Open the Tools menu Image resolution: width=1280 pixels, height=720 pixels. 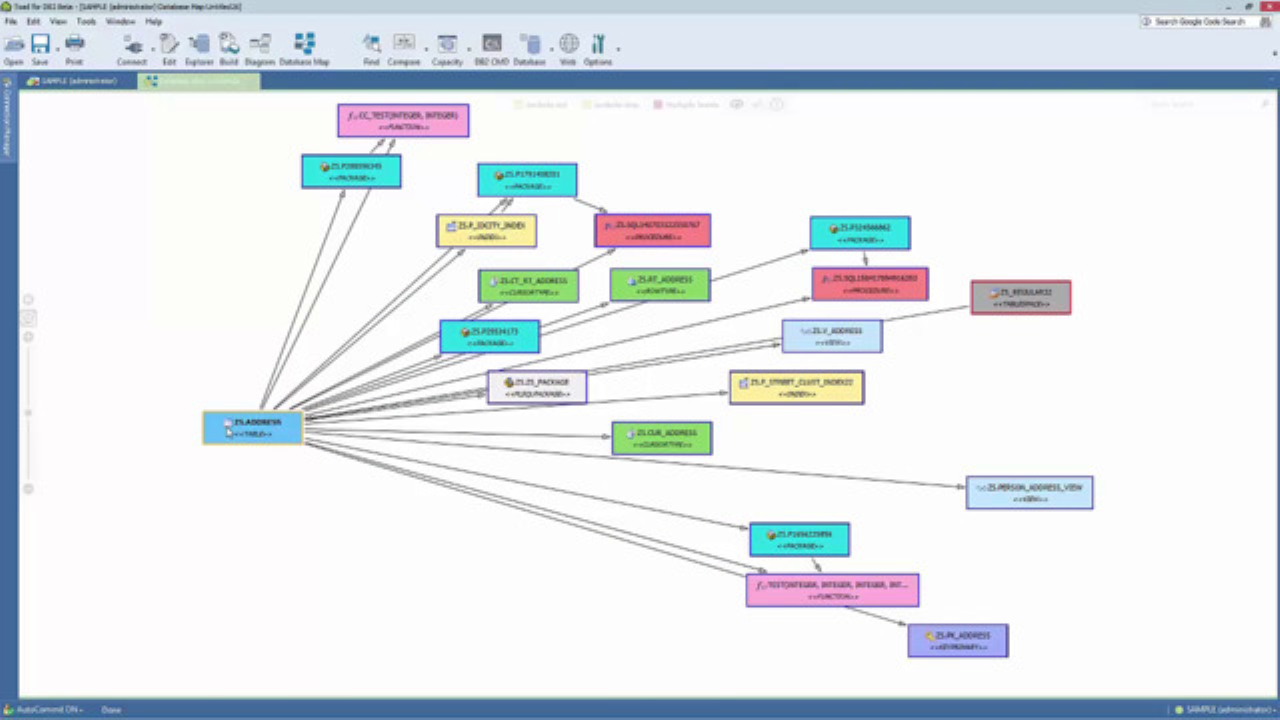coord(87,21)
